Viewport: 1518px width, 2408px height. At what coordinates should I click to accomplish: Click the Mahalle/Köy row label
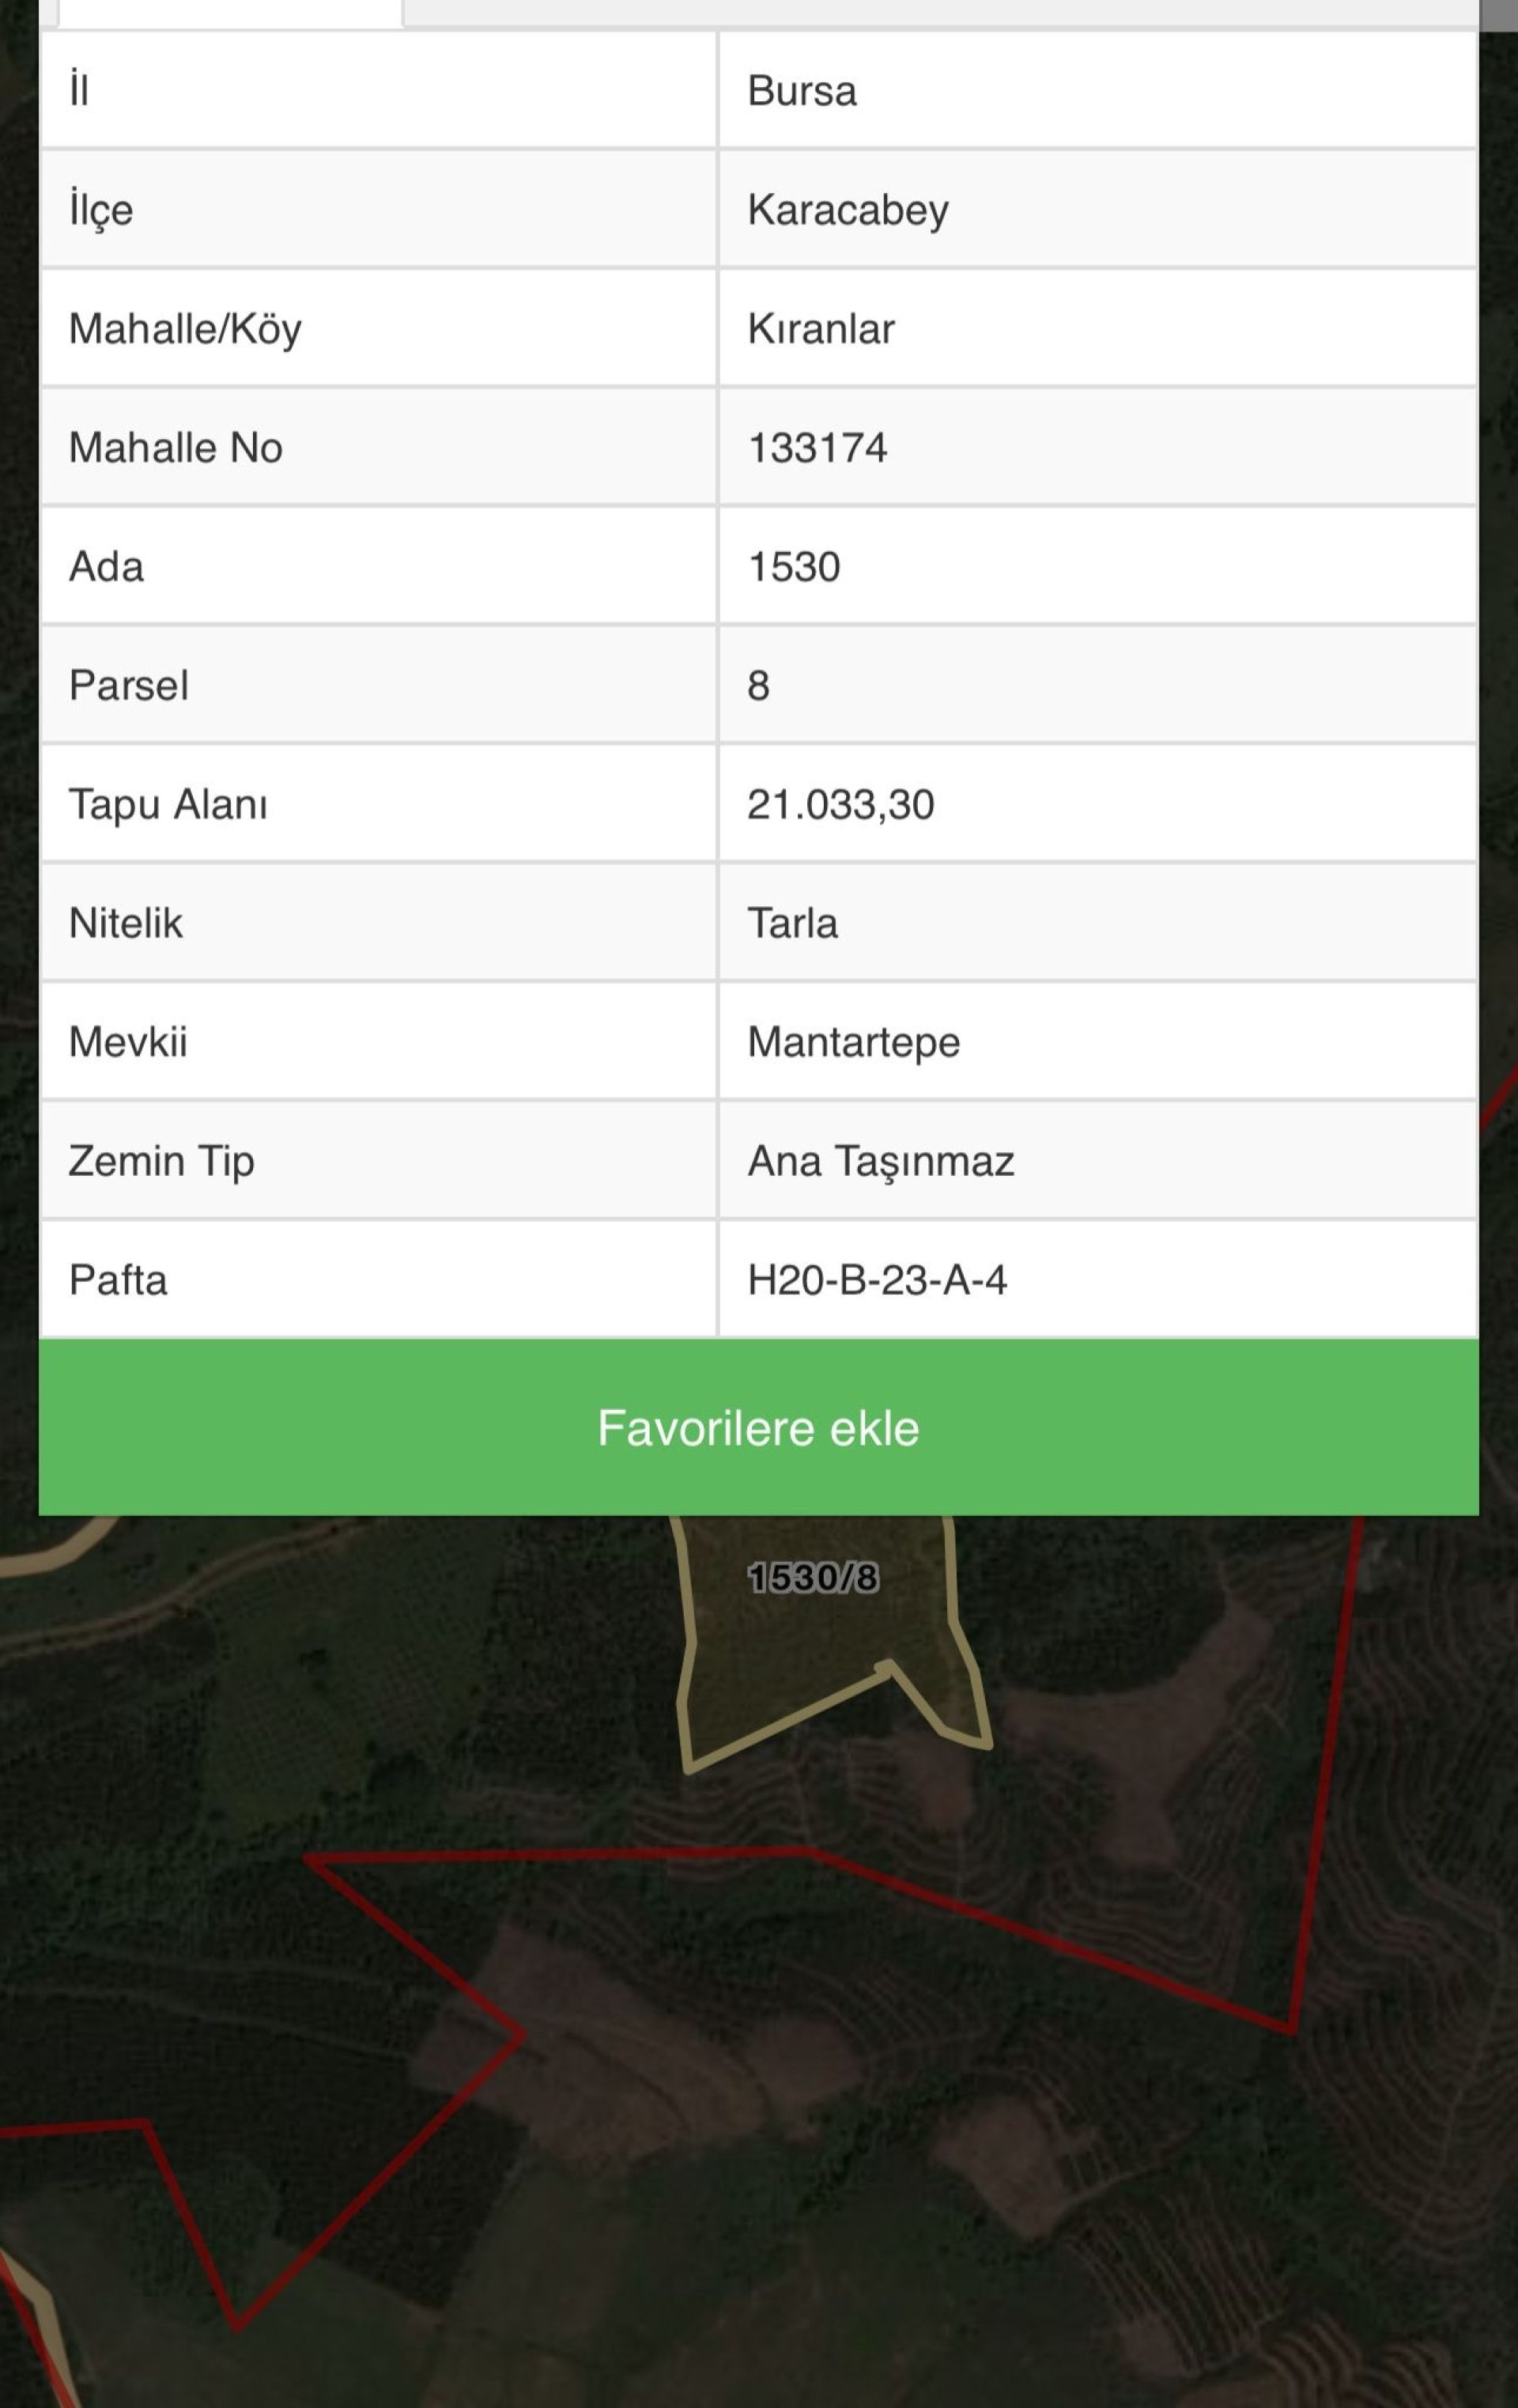(185, 329)
